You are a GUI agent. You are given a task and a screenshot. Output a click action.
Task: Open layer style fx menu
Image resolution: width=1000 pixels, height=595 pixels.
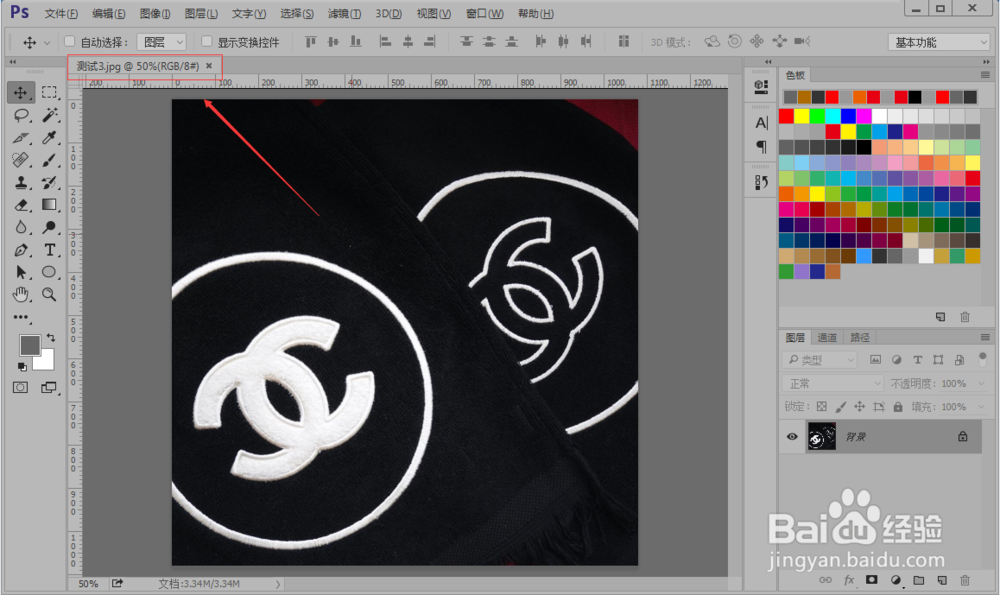click(849, 580)
